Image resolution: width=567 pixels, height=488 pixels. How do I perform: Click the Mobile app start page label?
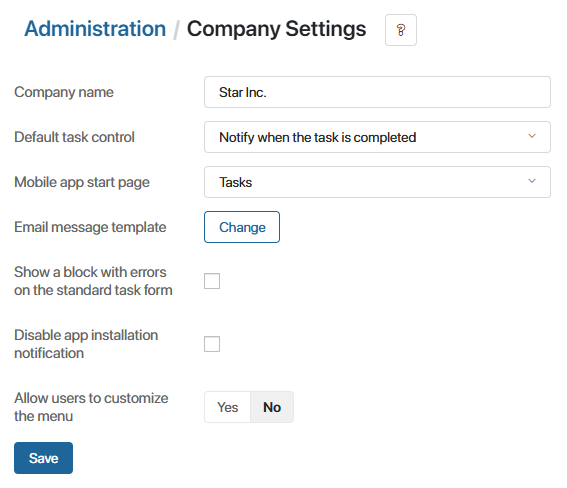pyautogui.click(x=82, y=182)
